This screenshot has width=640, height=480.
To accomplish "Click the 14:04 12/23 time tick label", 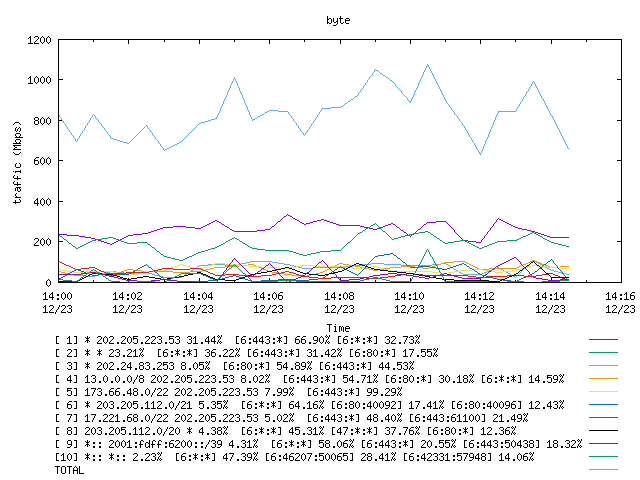I will pyautogui.click(x=198, y=302).
